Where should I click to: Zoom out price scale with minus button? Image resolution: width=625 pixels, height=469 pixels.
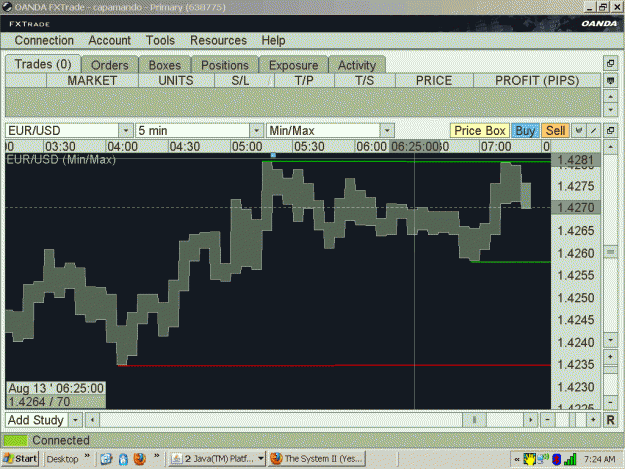pos(610,402)
